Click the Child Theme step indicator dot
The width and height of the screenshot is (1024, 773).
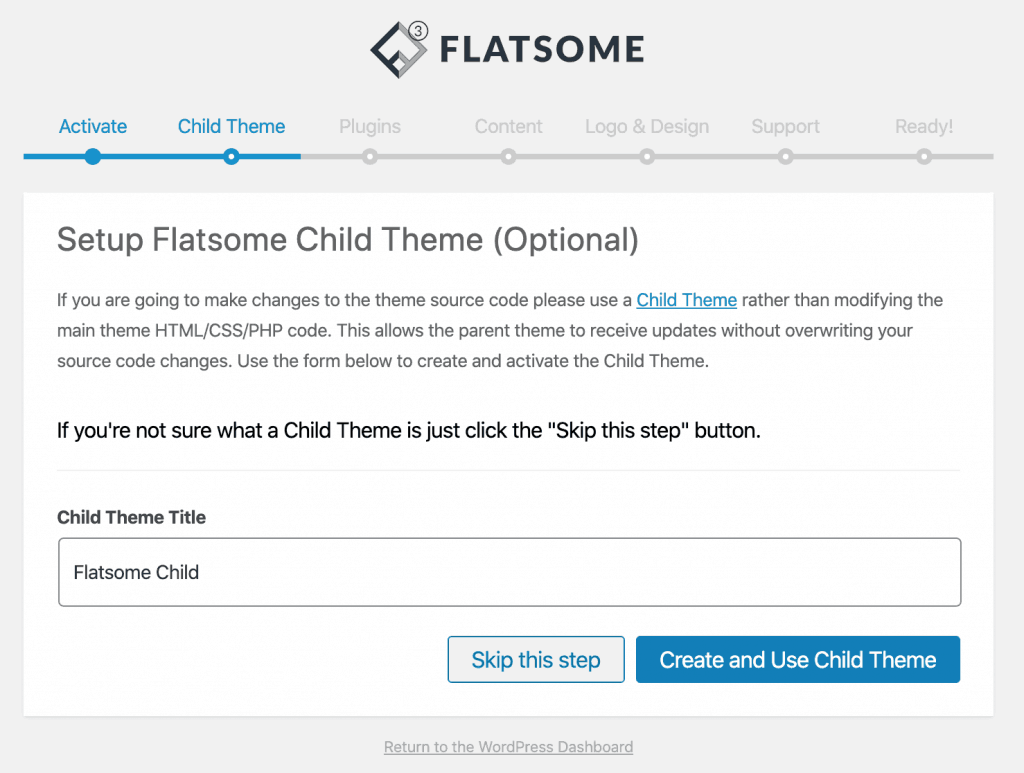pyautogui.click(x=231, y=156)
